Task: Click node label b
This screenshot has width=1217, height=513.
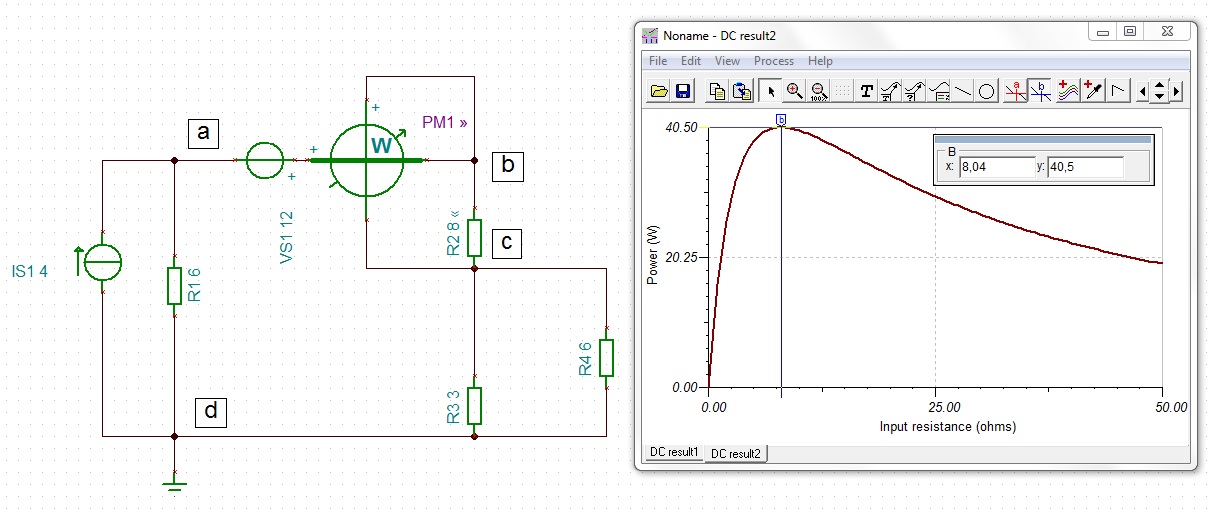Action: pyautogui.click(x=508, y=166)
